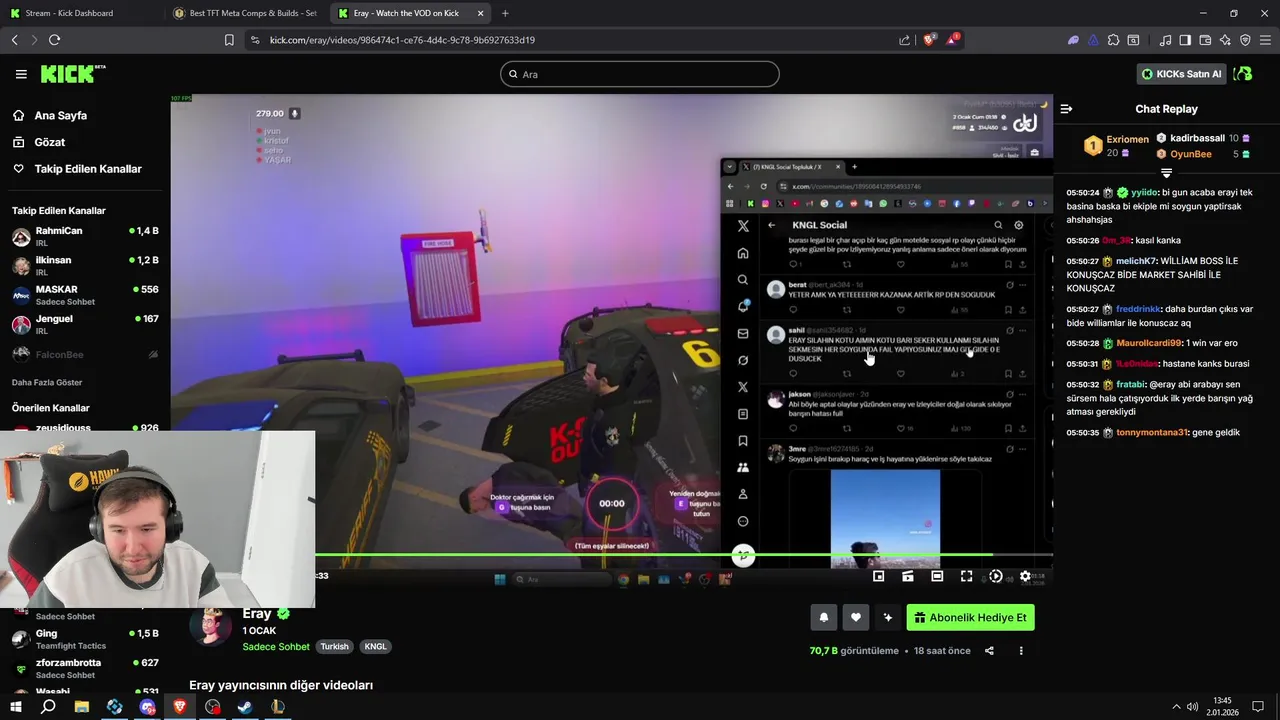Viewport: 1280px width, 720px height.
Task: Open ilkinsan followed channel
Action: tap(85, 266)
